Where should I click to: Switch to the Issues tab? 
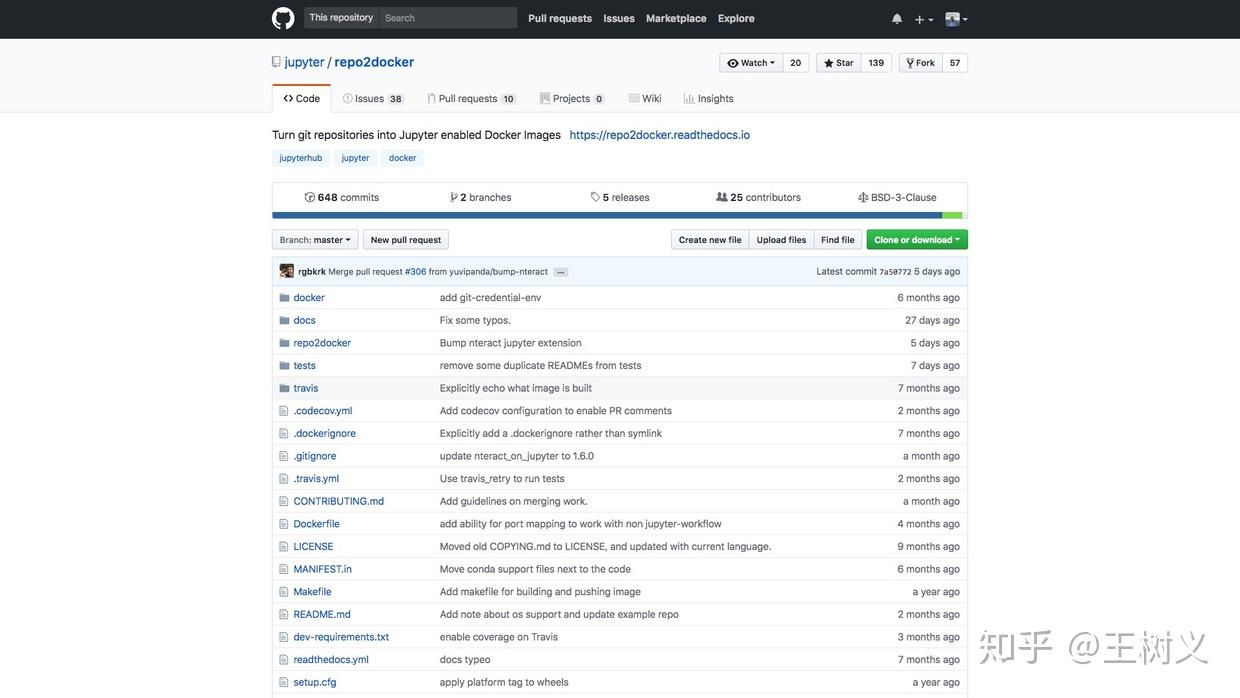(372, 99)
